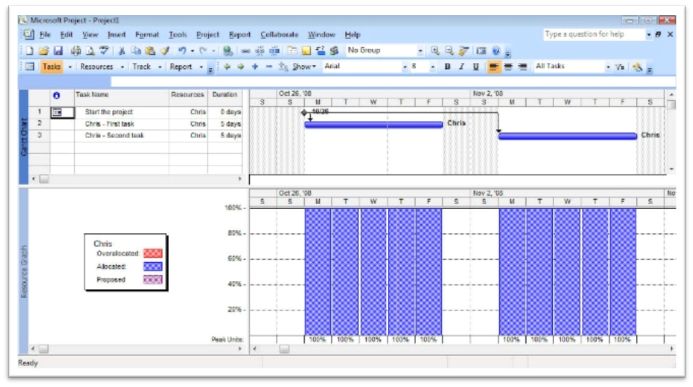Toggle bold formatting
The image size is (693, 387).
447,67
